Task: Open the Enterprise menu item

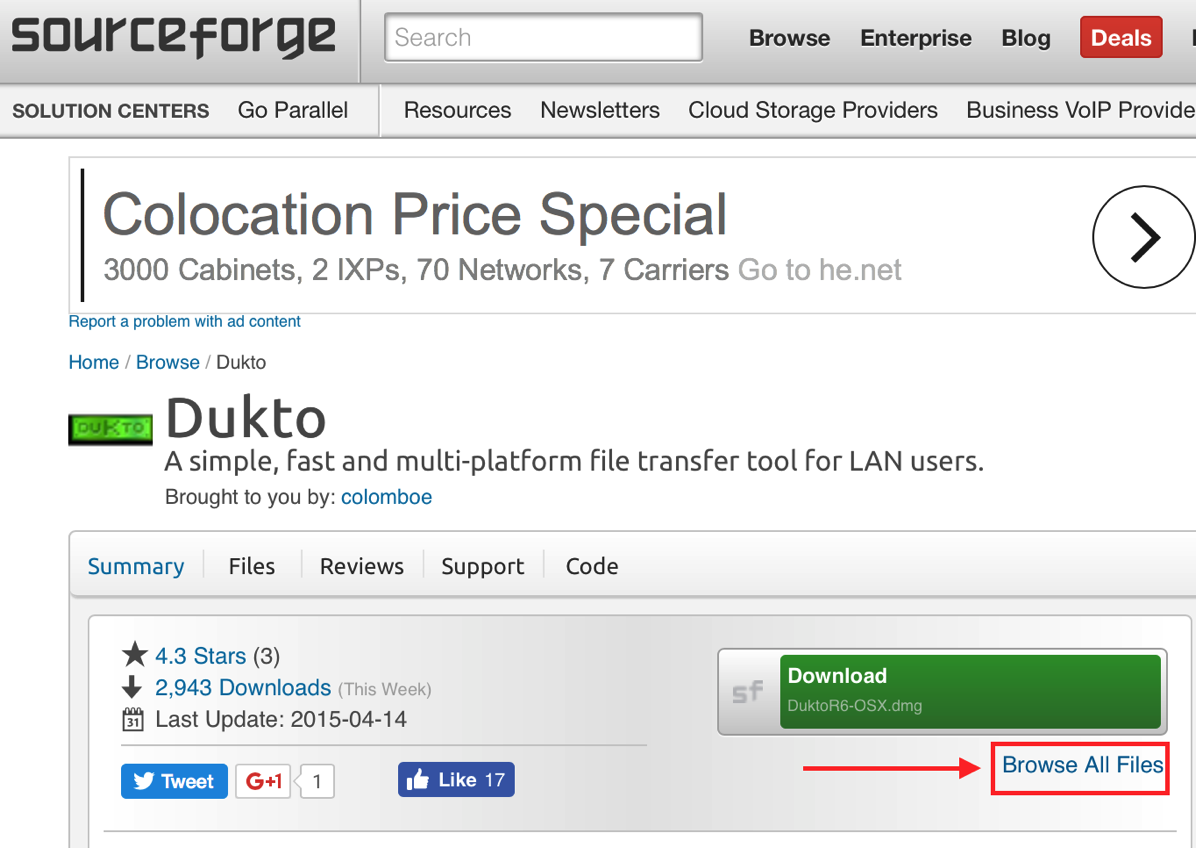Action: point(915,38)
